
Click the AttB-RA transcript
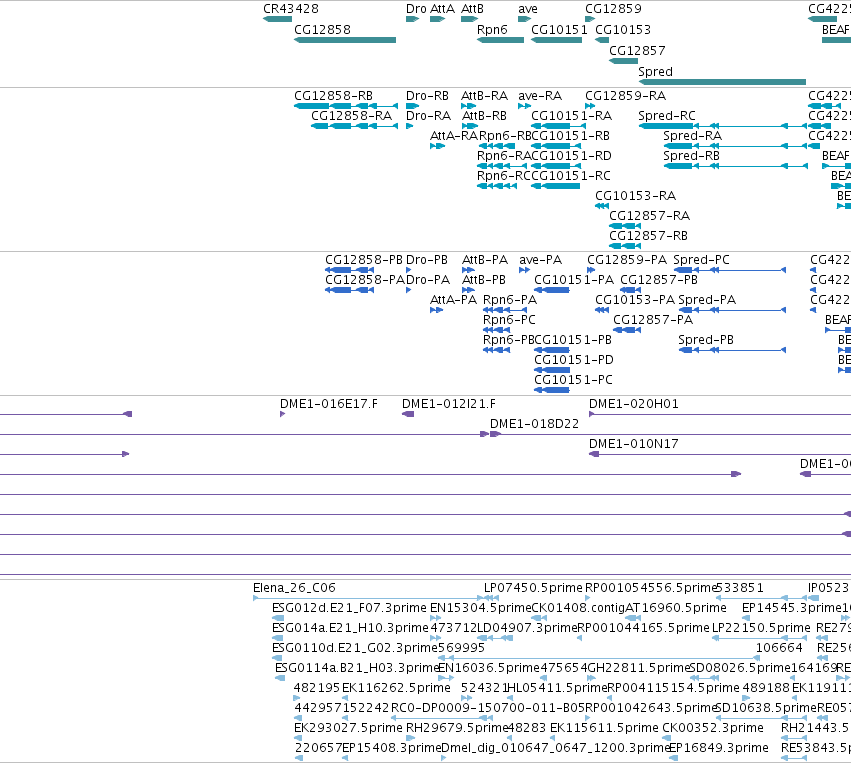coord(468,106)
